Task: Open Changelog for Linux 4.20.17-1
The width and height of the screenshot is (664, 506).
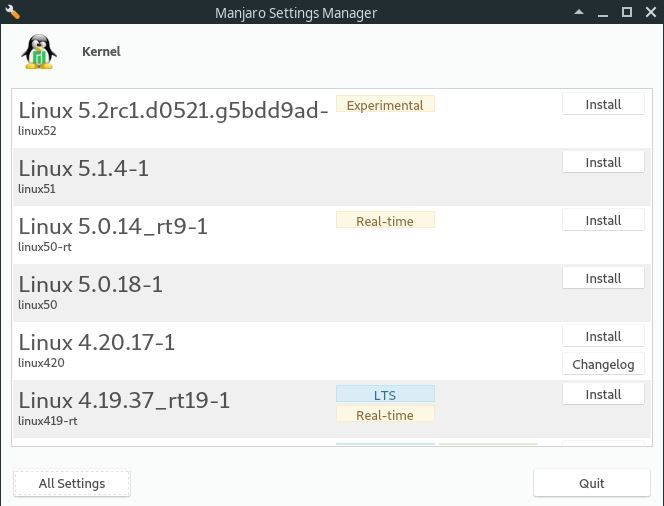Action: 603,364
